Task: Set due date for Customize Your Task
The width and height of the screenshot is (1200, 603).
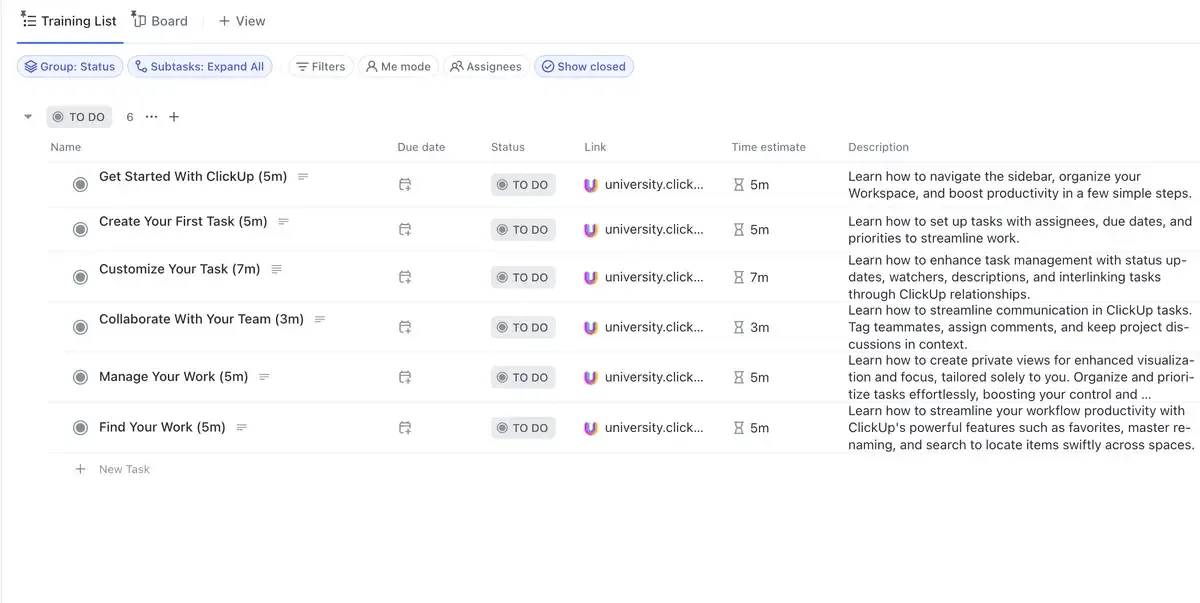Action: pos(405,277)
